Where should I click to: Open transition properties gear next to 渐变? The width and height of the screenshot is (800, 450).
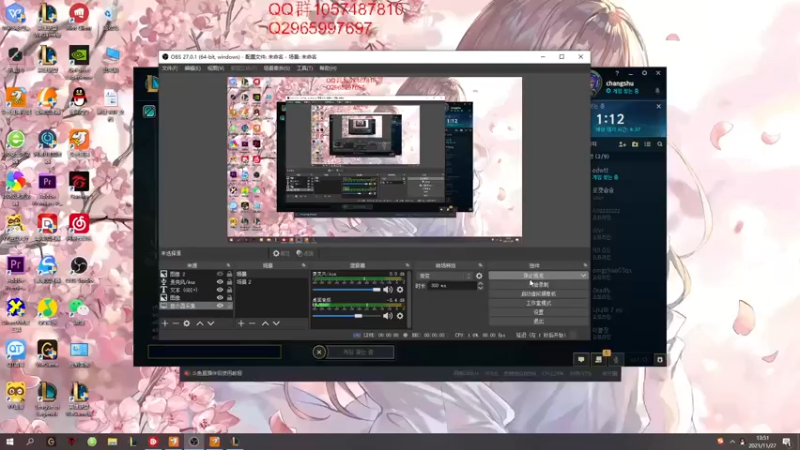tap(479, 276)
